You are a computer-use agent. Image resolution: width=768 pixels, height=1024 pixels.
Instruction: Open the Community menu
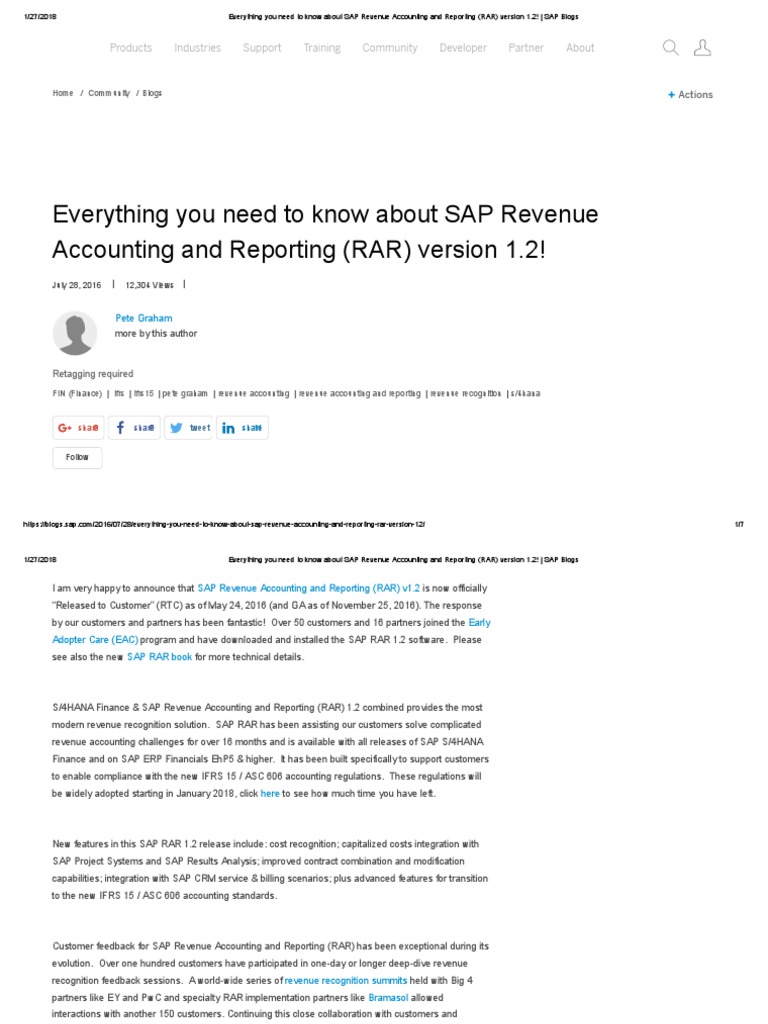point(390,48)
